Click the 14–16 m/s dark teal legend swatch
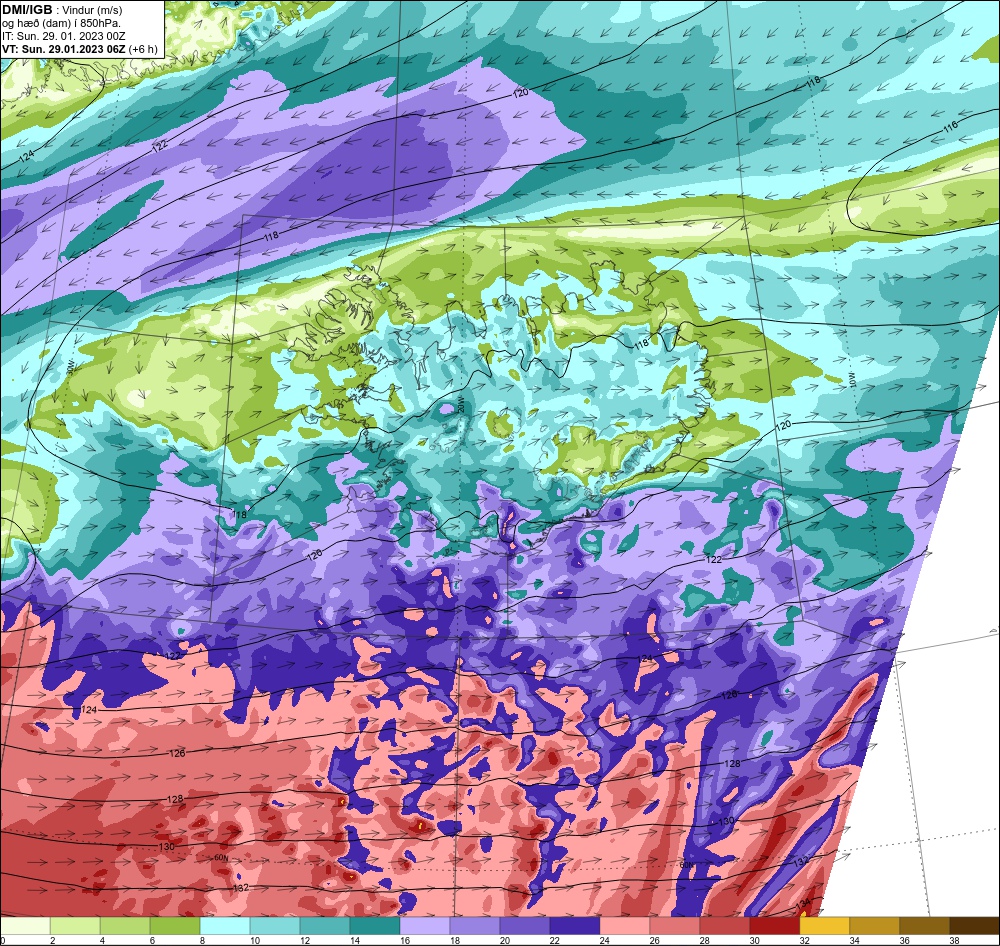 pos(375,926)
